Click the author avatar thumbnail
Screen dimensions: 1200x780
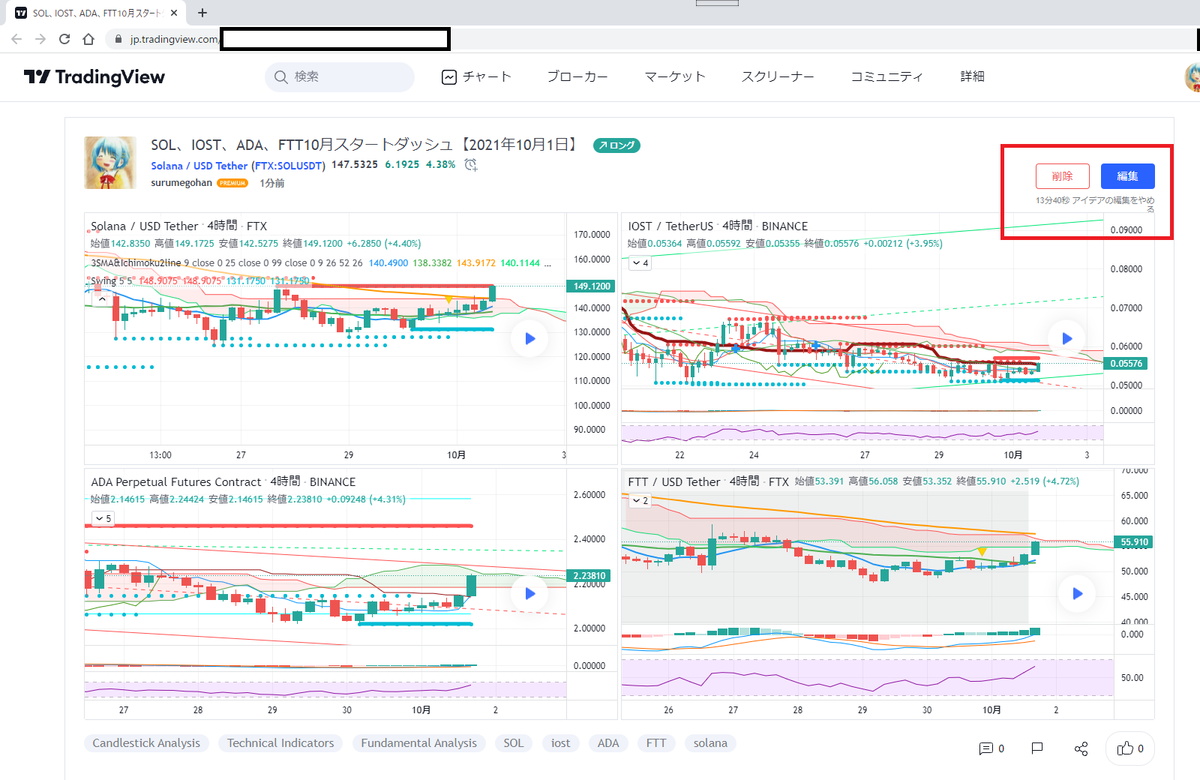point(110,163)
